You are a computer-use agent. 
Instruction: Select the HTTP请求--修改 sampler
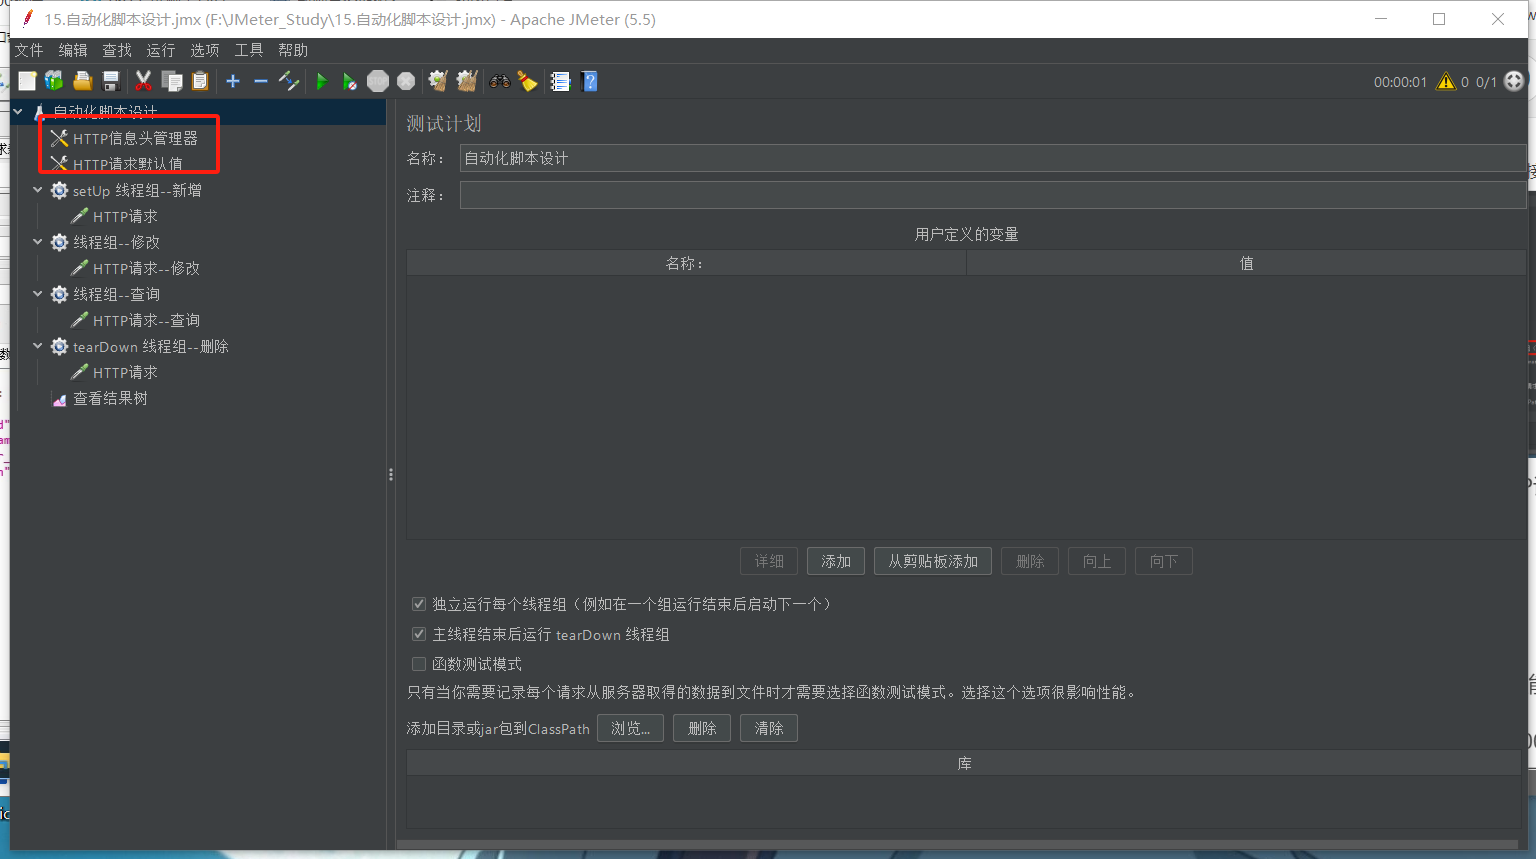135,268
